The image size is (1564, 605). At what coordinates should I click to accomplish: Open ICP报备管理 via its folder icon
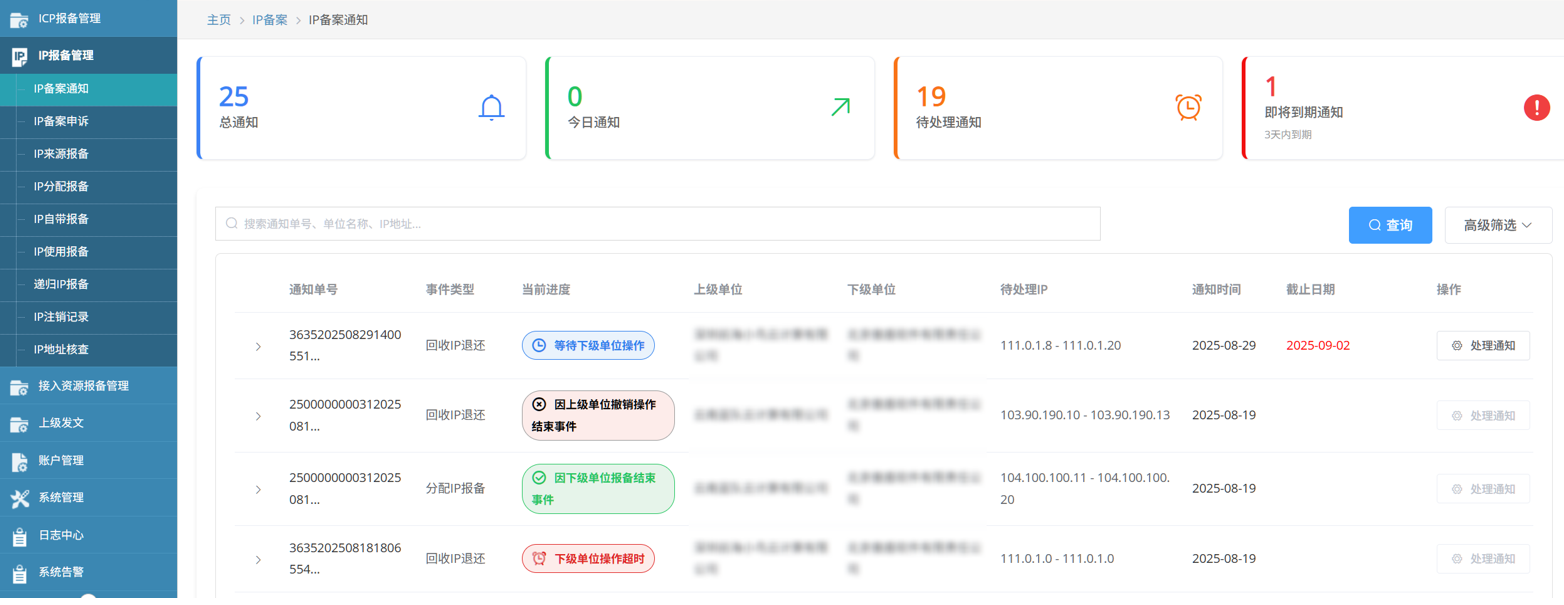coord(19,19)
